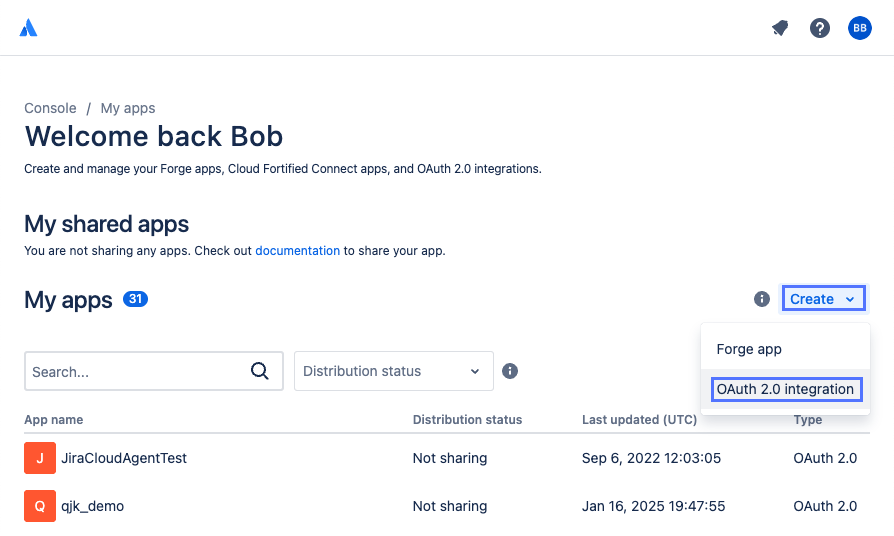Go to Console breadcrumb
The height and width of the screenshot is (536, 894).
50,108
